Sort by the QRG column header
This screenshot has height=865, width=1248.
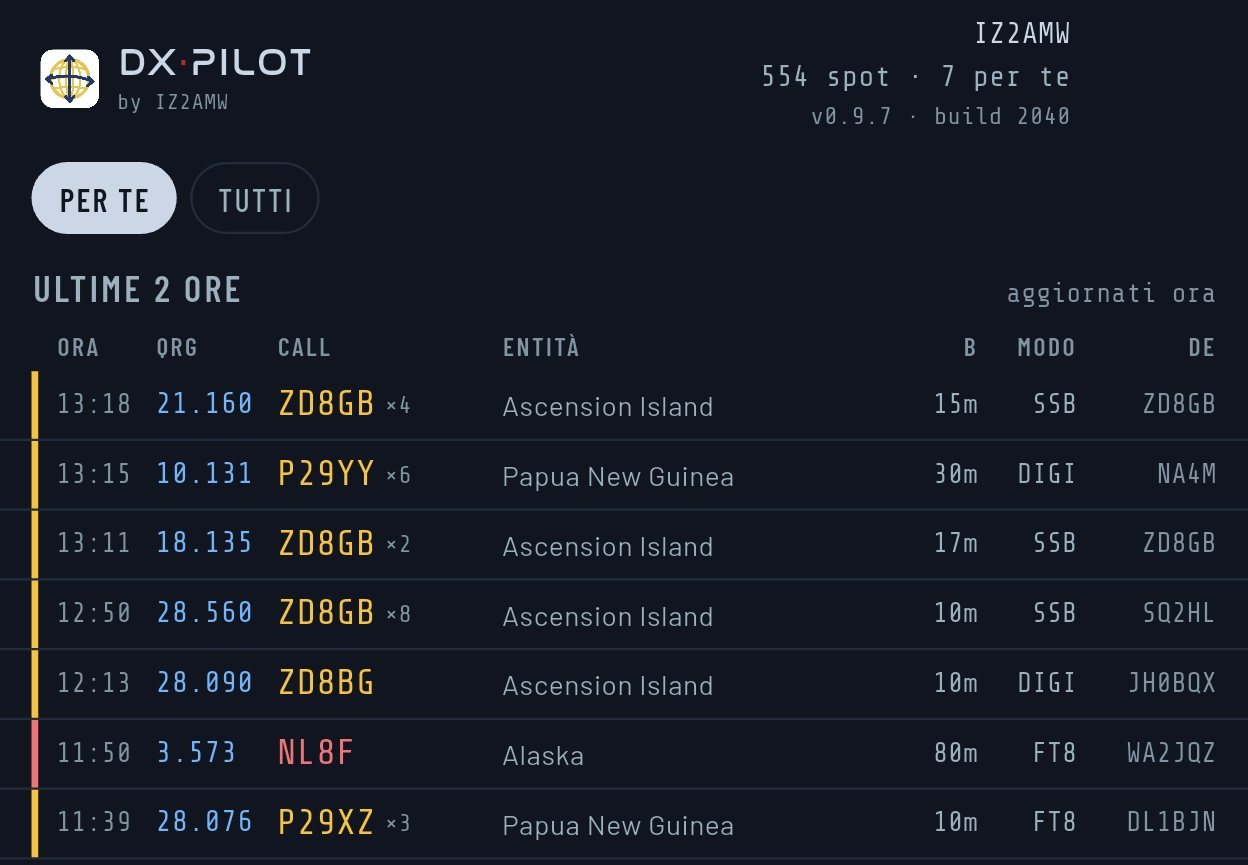tap(177, 348)
